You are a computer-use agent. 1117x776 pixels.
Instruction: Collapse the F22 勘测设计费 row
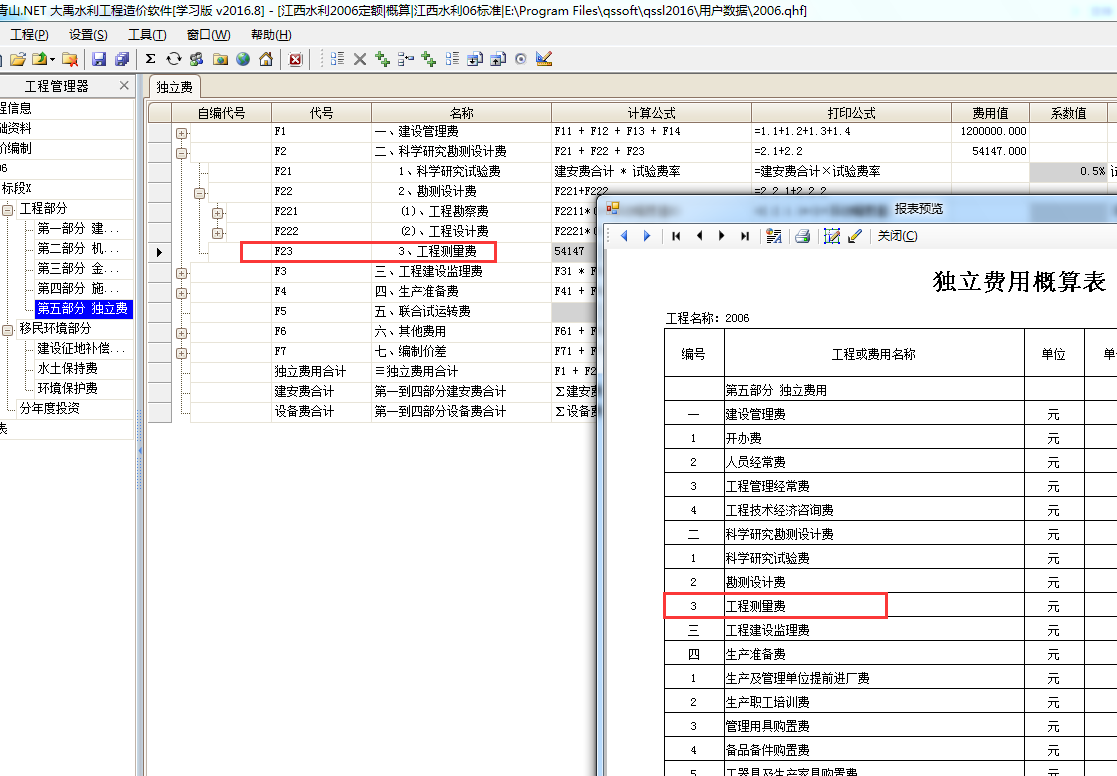200,192
